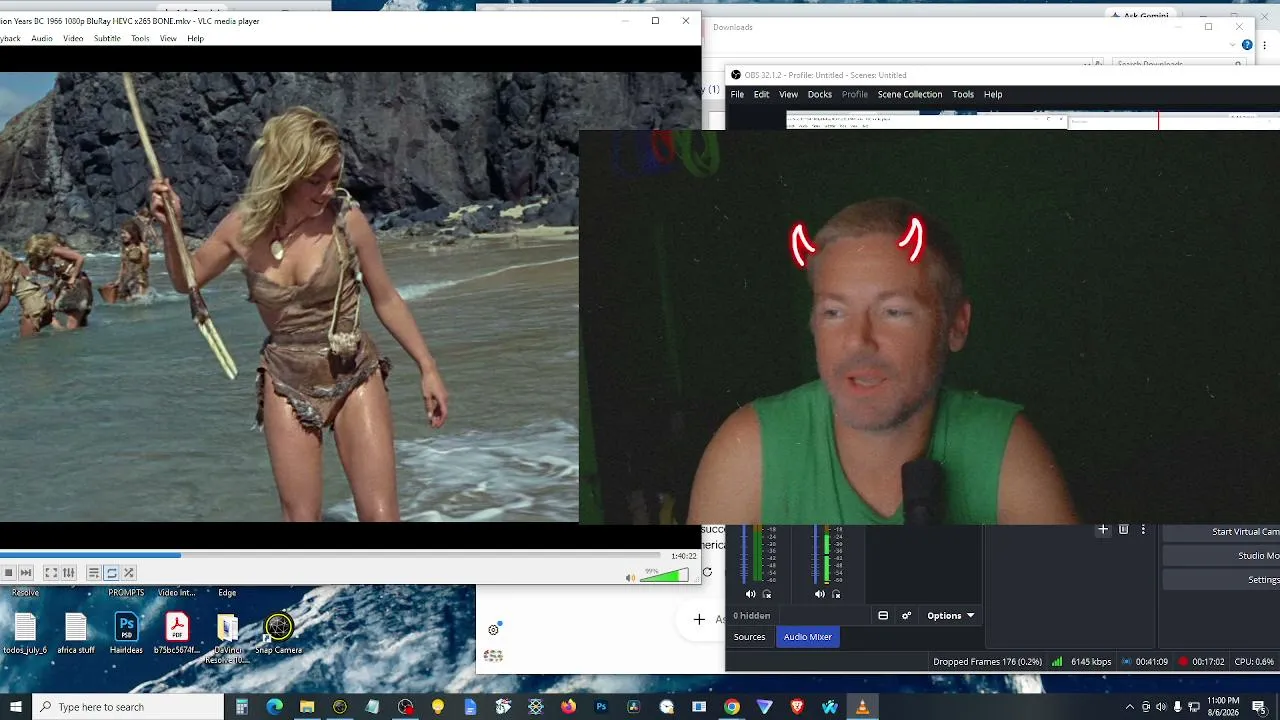Viewport: 1280px width, 720px height.
Task: Toggle monitoring on first OBS audio channel
Action: (x=767, y=594)
